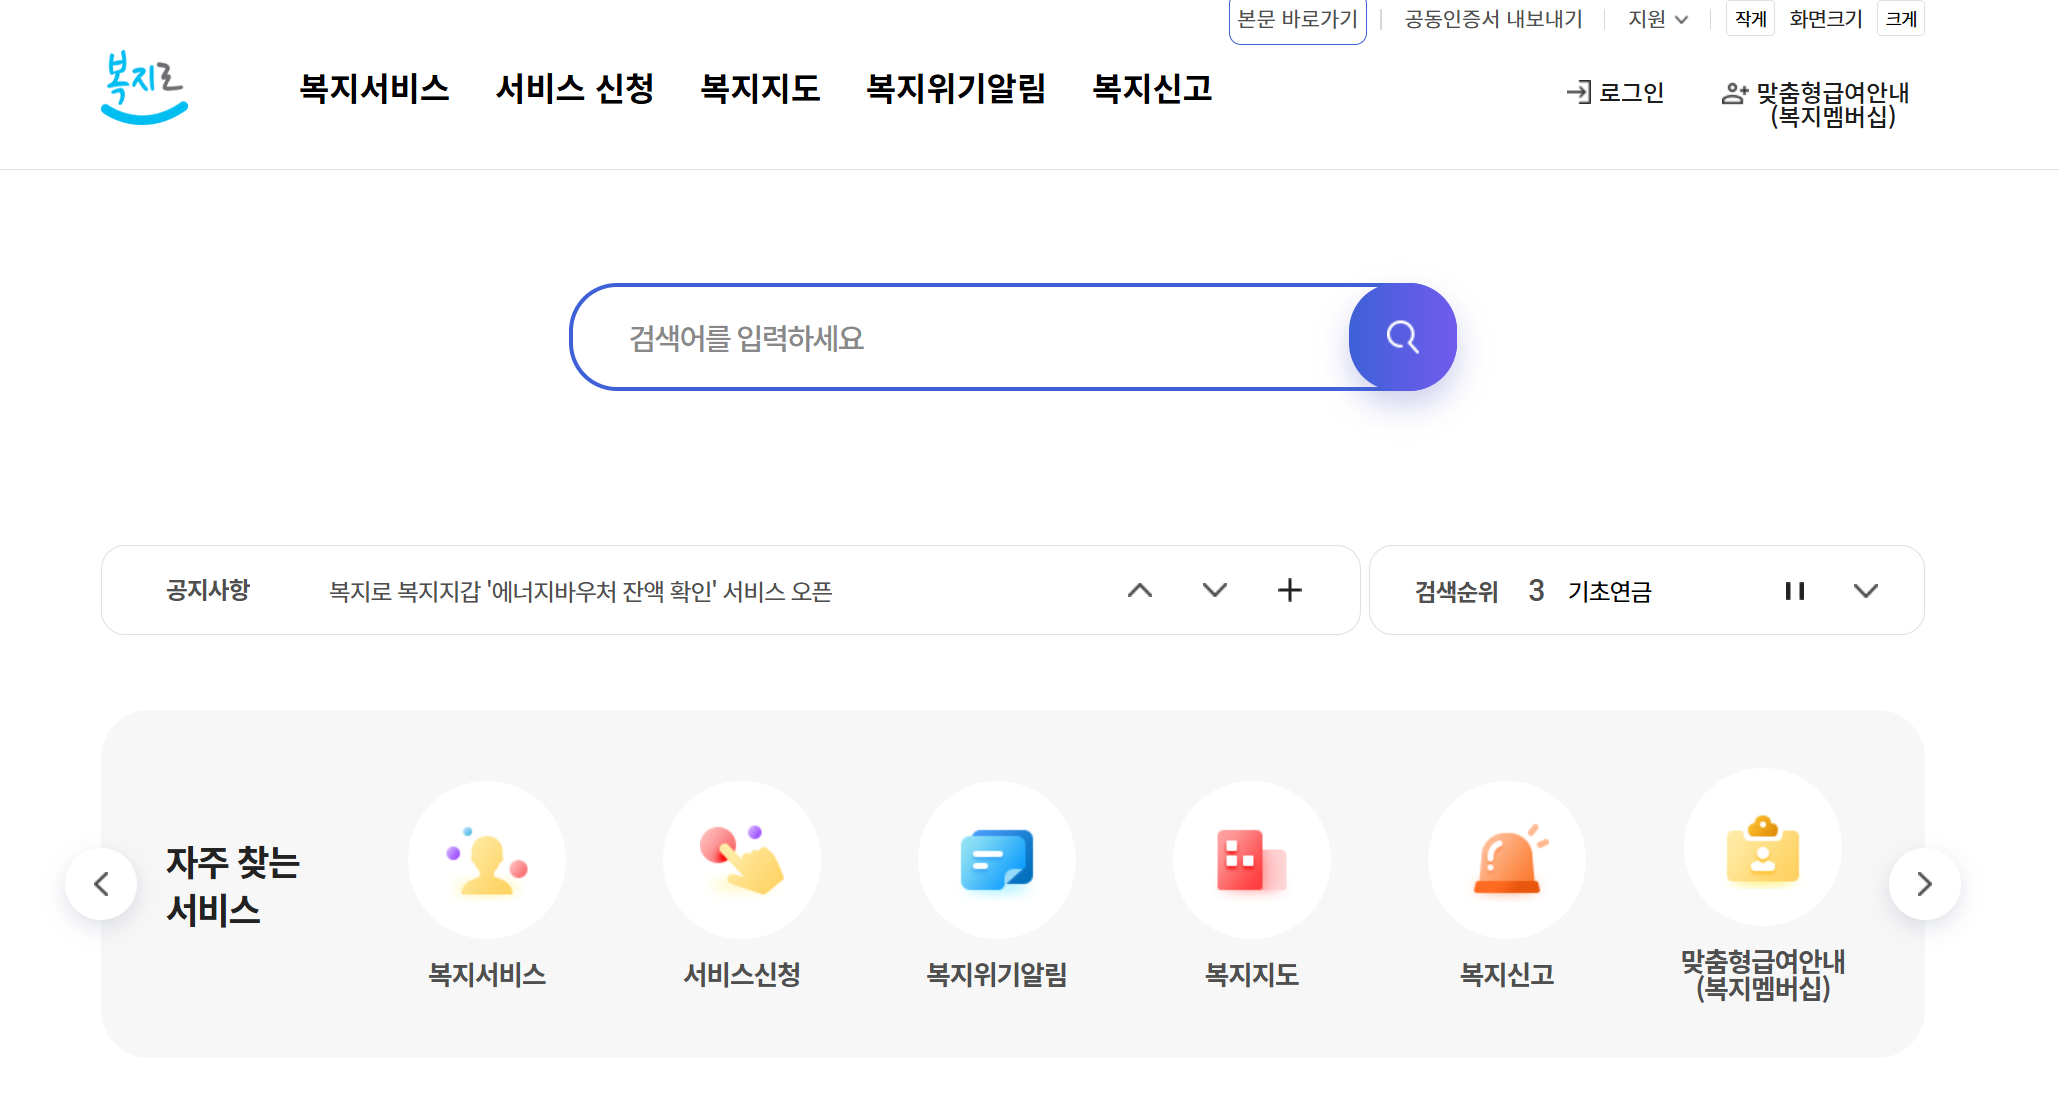Open the 복지신고 siren icon
This screenshot has height=1095, width=2059.
1507,860
